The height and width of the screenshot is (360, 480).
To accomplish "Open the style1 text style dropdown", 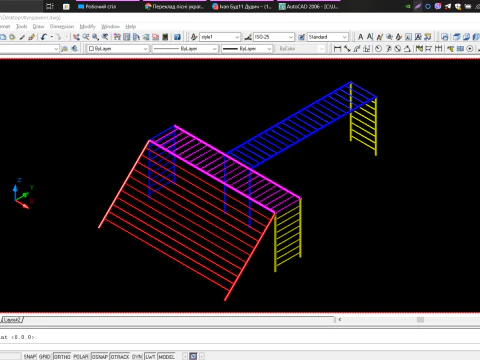I will (220, 37).
